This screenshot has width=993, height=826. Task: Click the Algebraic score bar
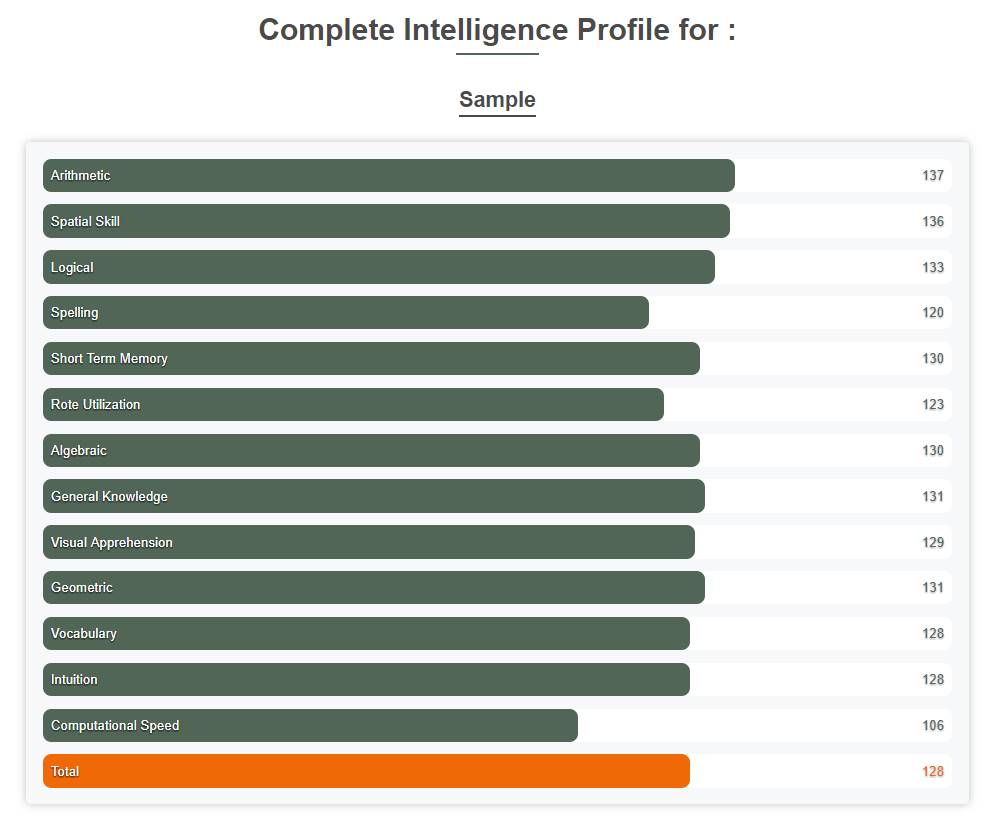pos(371,450)
